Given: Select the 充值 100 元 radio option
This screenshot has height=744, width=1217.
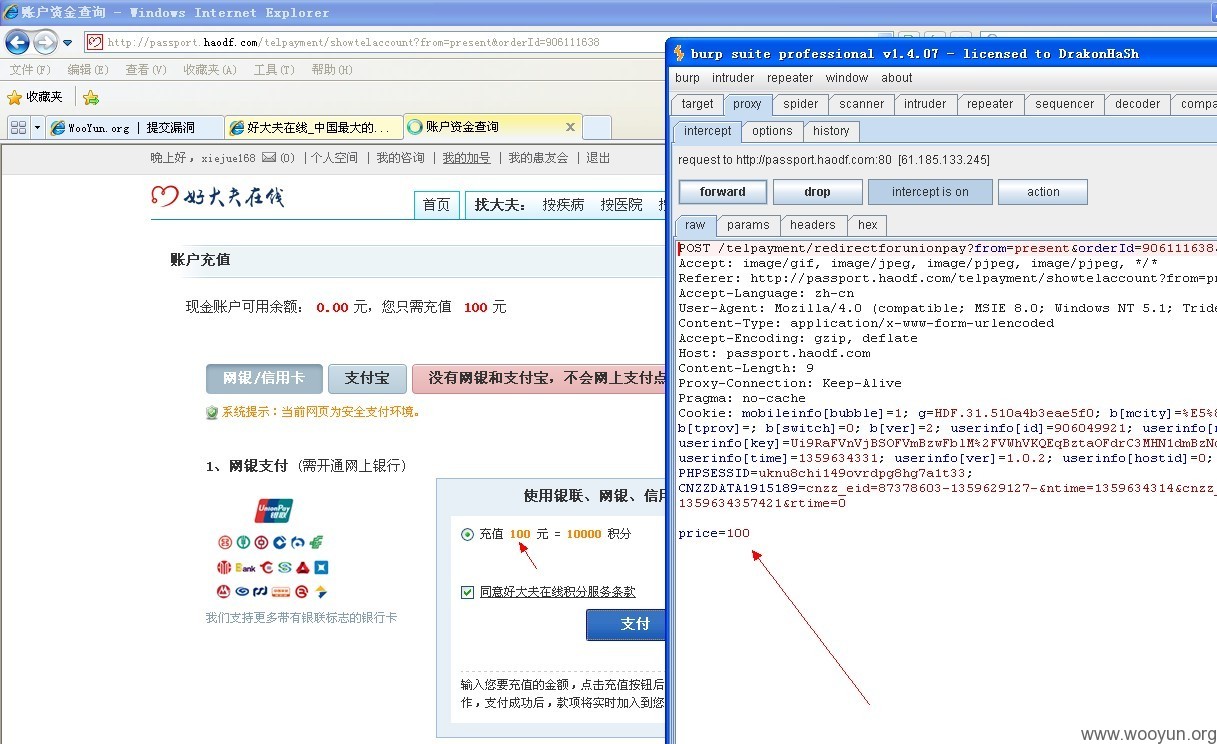Looking at the screenshot, I should [467, 534].
